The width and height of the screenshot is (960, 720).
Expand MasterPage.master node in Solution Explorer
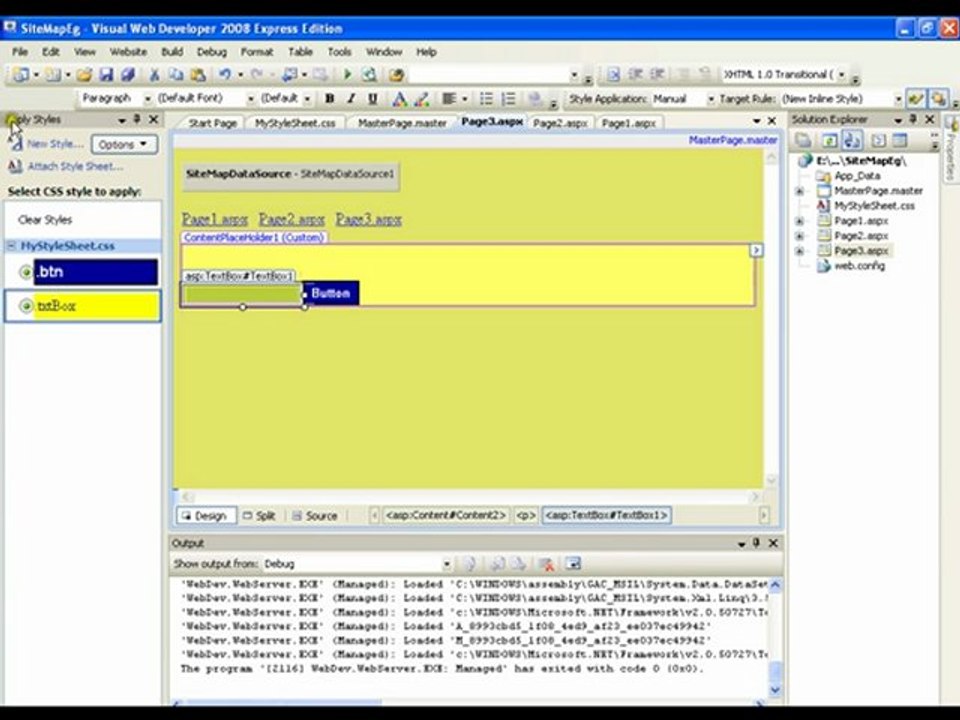coord(799,191)
